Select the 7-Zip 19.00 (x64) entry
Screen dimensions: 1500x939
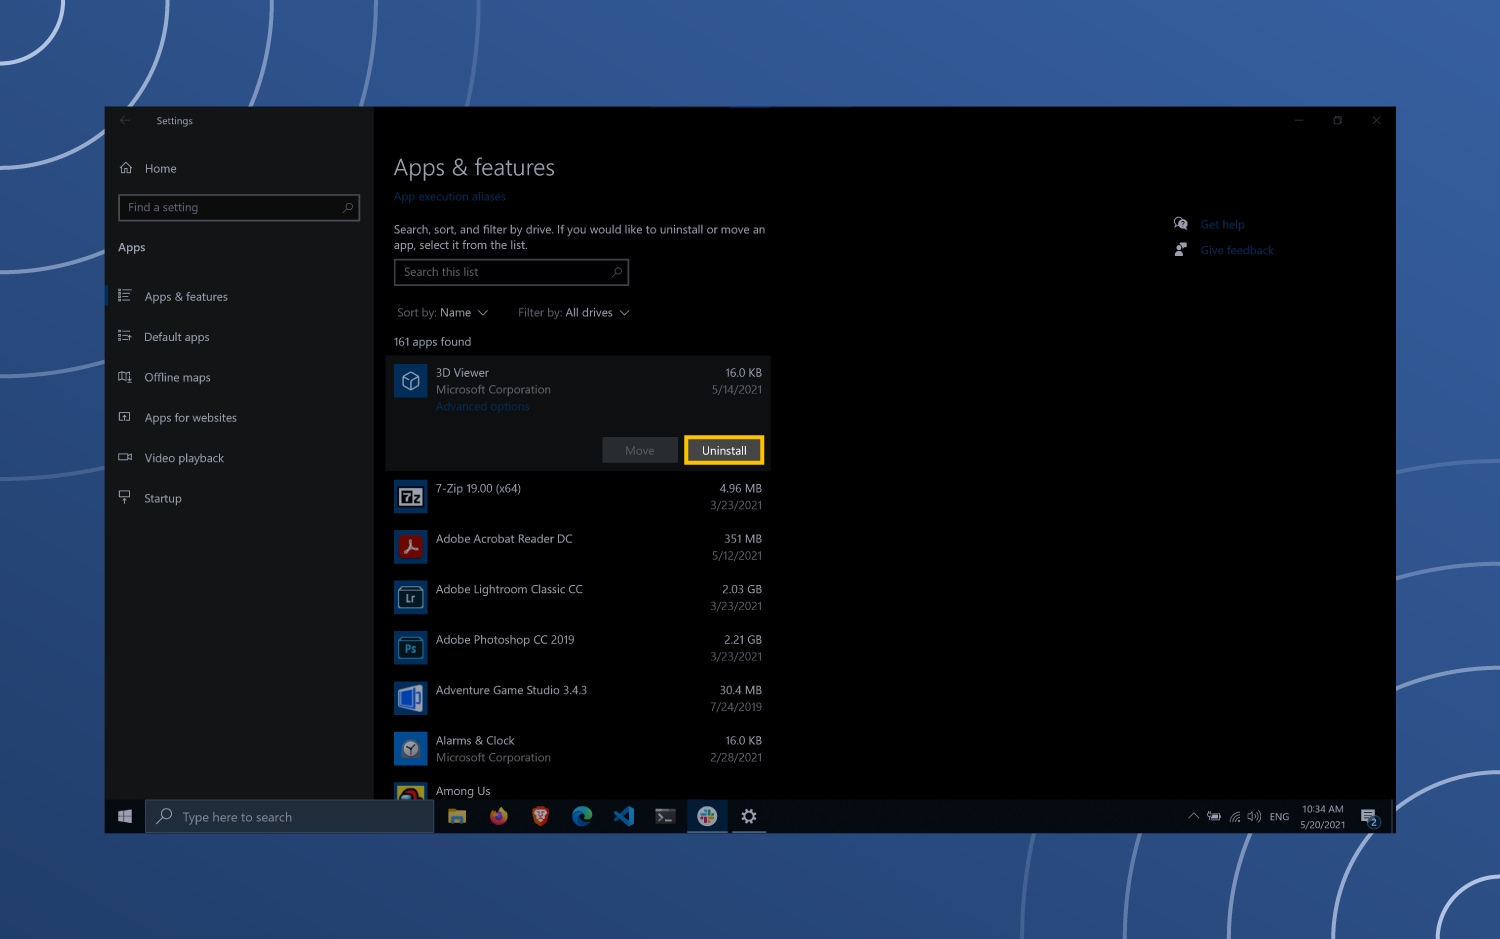tap(578, 497)
